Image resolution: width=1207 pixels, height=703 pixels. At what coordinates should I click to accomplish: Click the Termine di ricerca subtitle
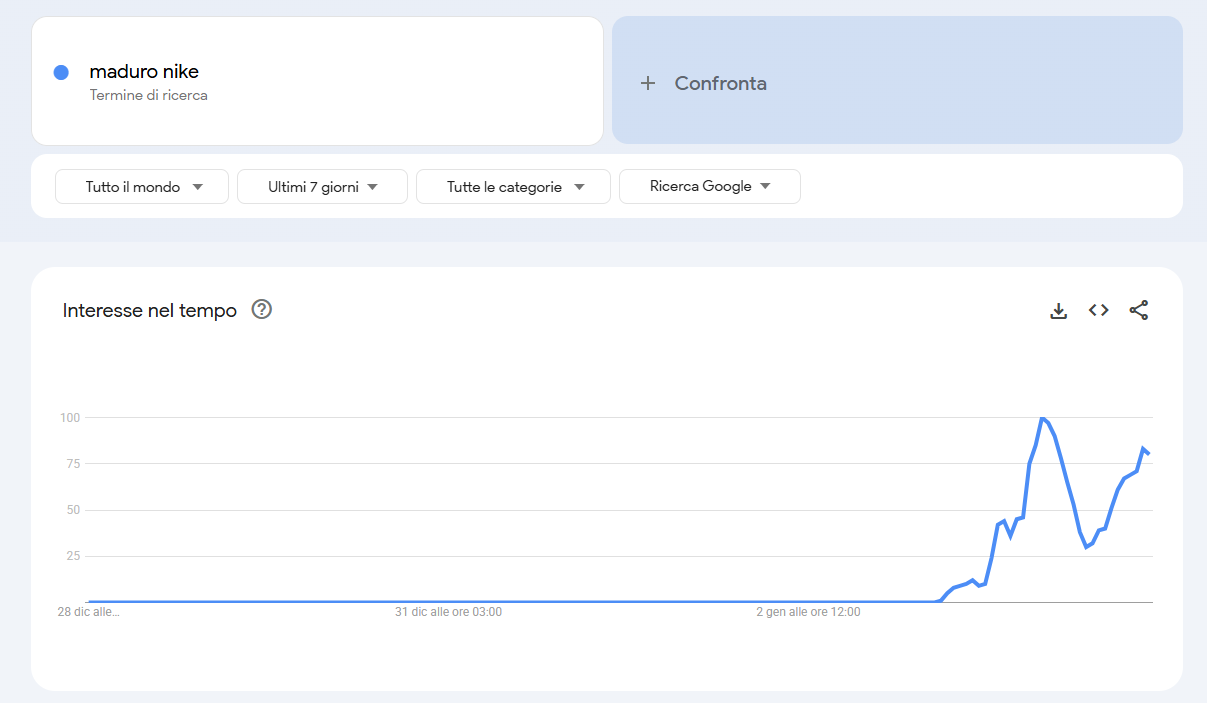point(149,96)
